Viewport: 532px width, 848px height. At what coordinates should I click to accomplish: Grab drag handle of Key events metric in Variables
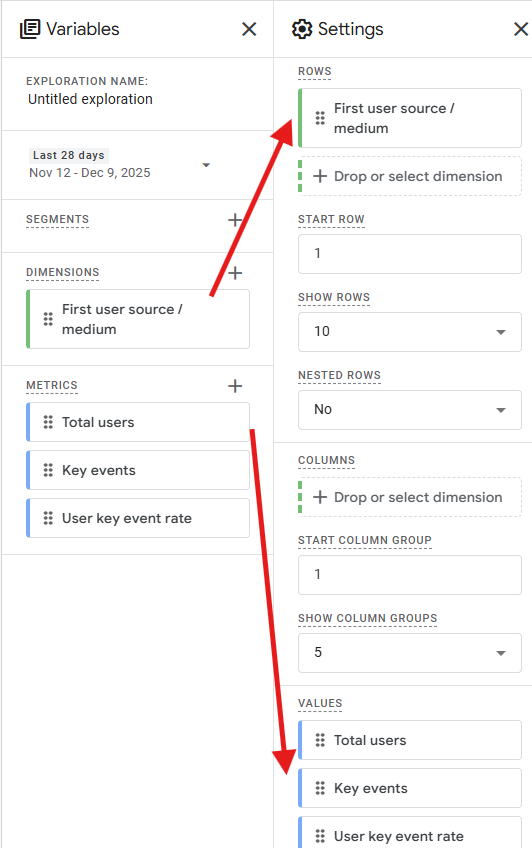[48, 471]
